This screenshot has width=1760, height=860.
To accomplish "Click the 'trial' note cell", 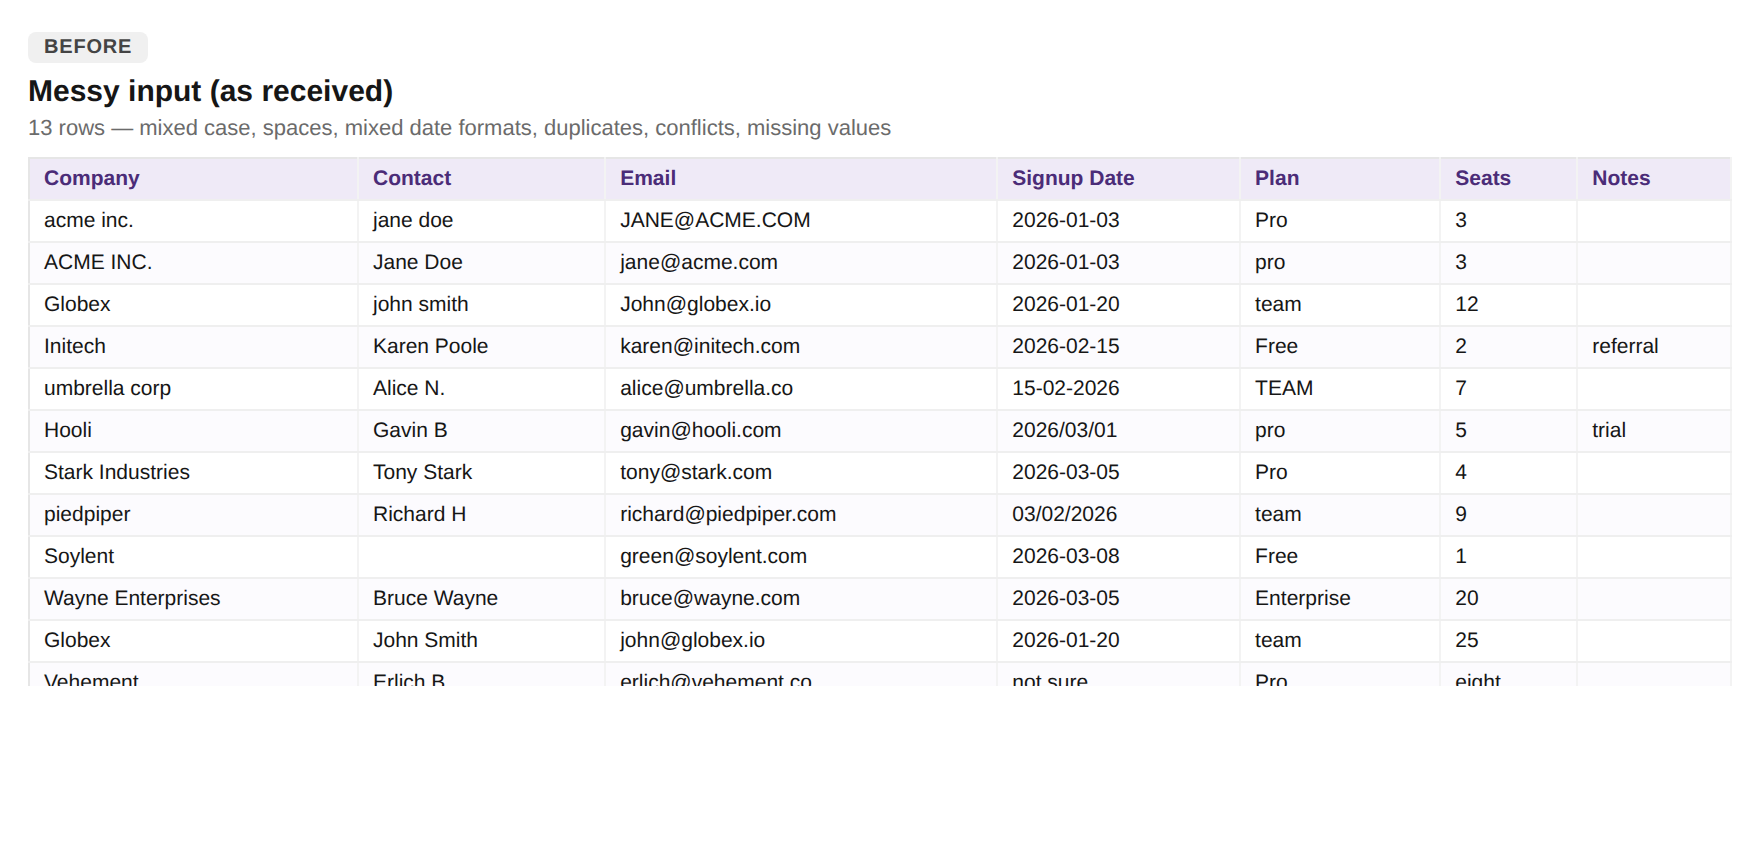I will tap(1654, 431).
